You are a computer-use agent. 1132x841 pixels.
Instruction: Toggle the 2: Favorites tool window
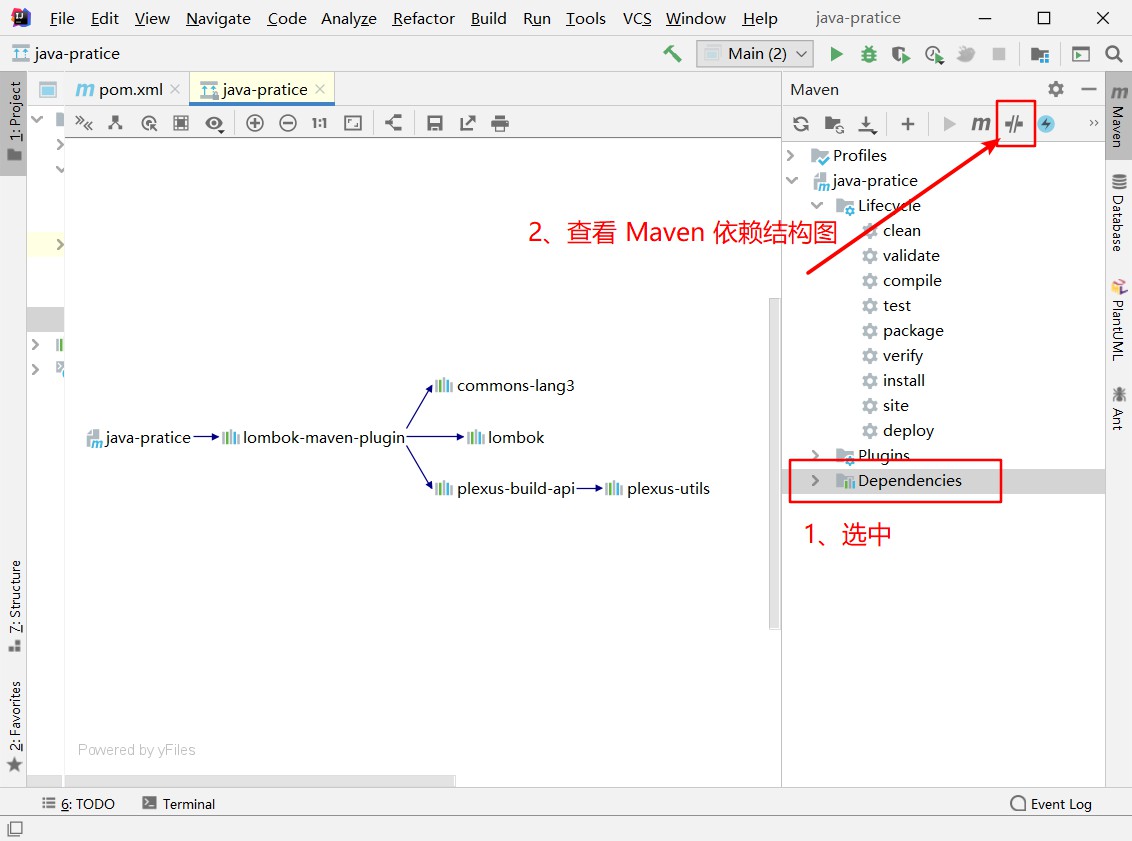pyautogui.click(x=14, y=725)
